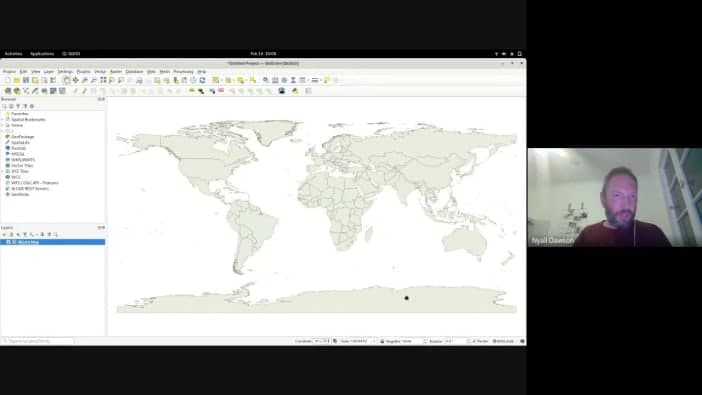
Task: Refresh the Browser panel
Action: click(x=11, y=106)
